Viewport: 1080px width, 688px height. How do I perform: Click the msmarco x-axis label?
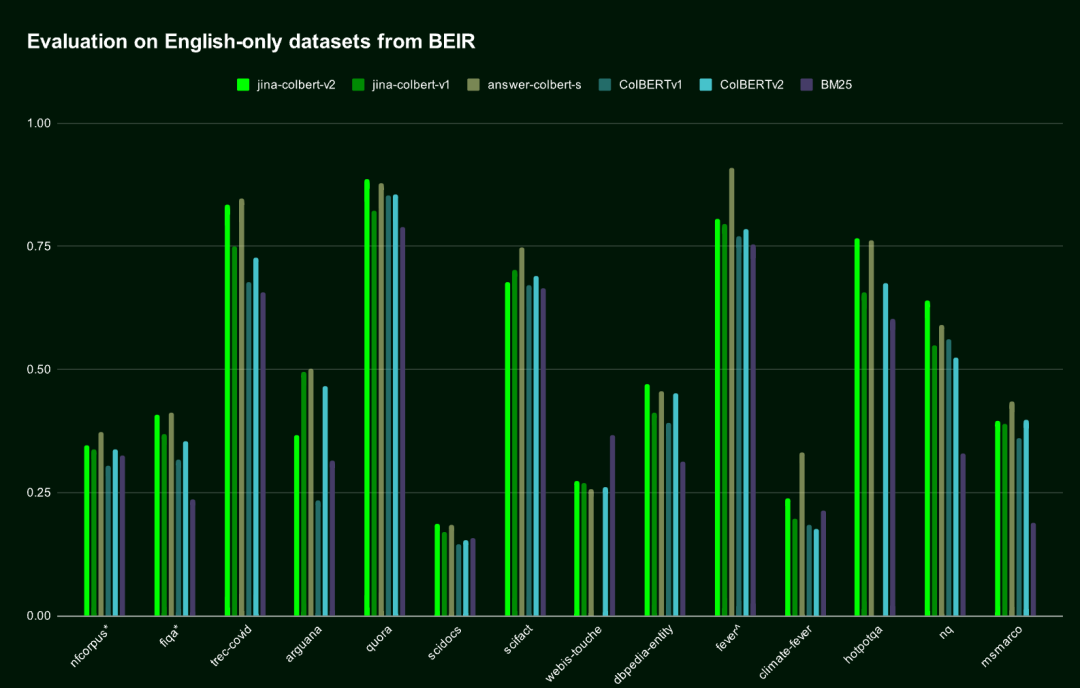[x=1004, y=642]
